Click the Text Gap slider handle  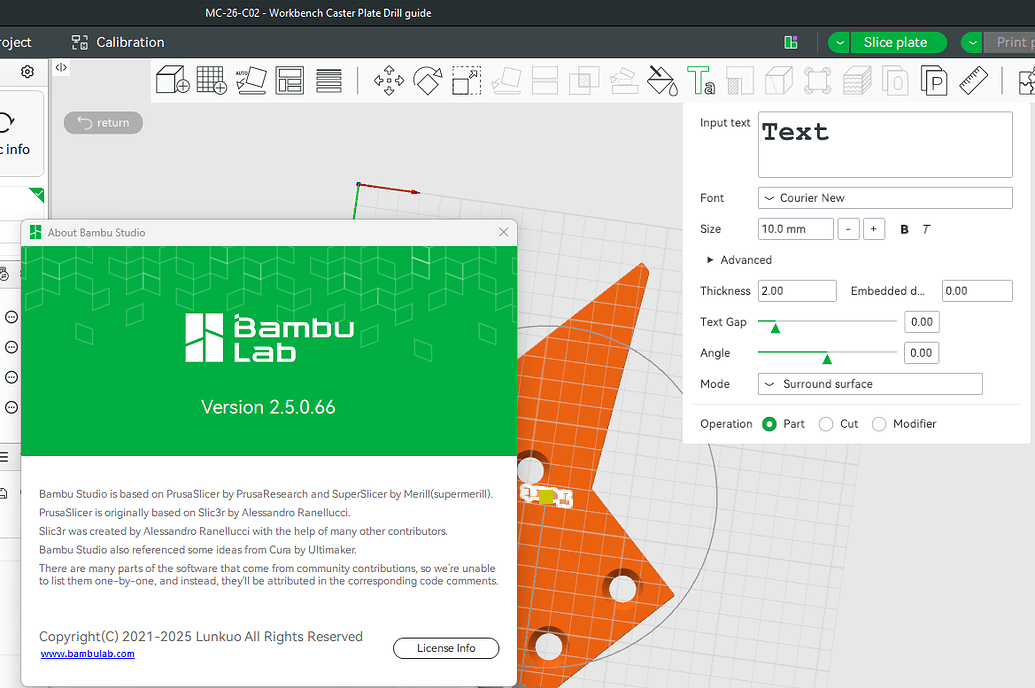pos(775,327)
